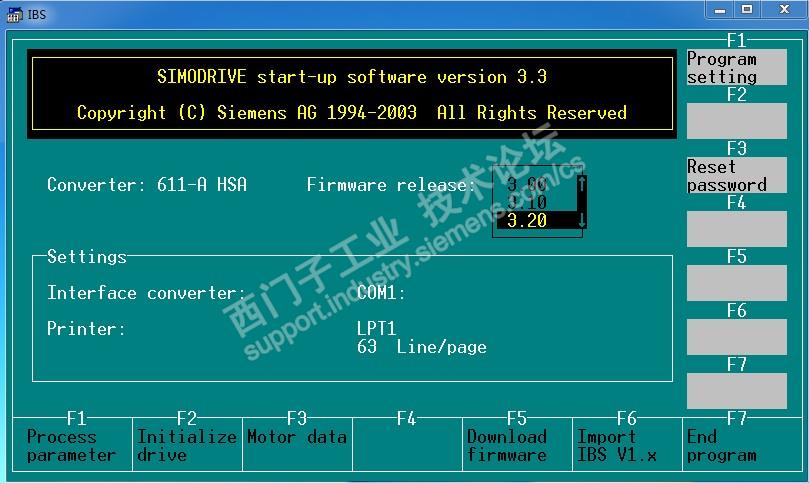
Task: Click the 63 Line/page value
Action: [x=422, y=347]
